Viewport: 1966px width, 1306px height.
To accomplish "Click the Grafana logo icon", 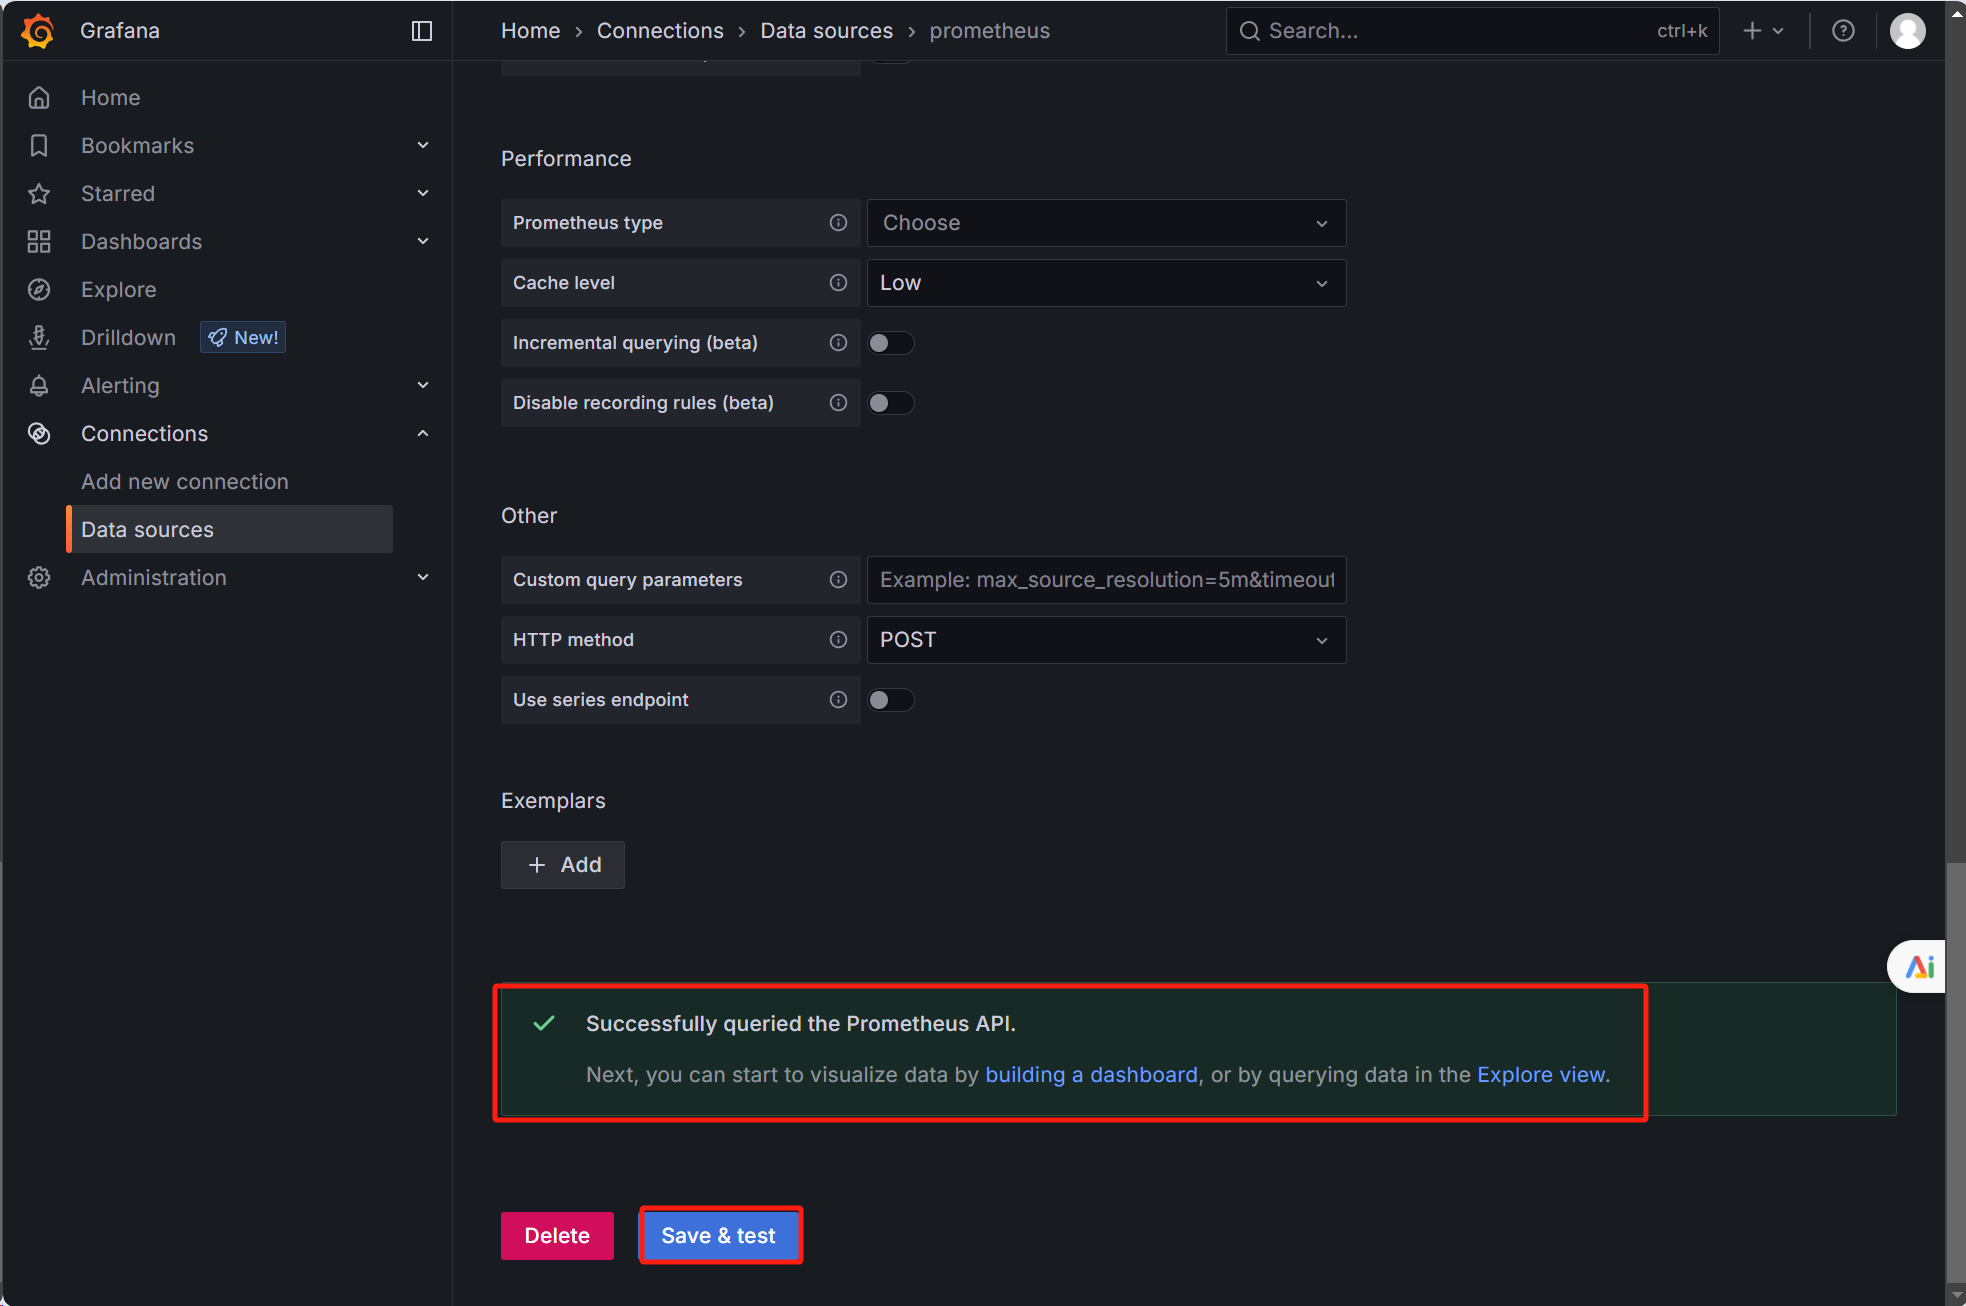I will 38,31.
